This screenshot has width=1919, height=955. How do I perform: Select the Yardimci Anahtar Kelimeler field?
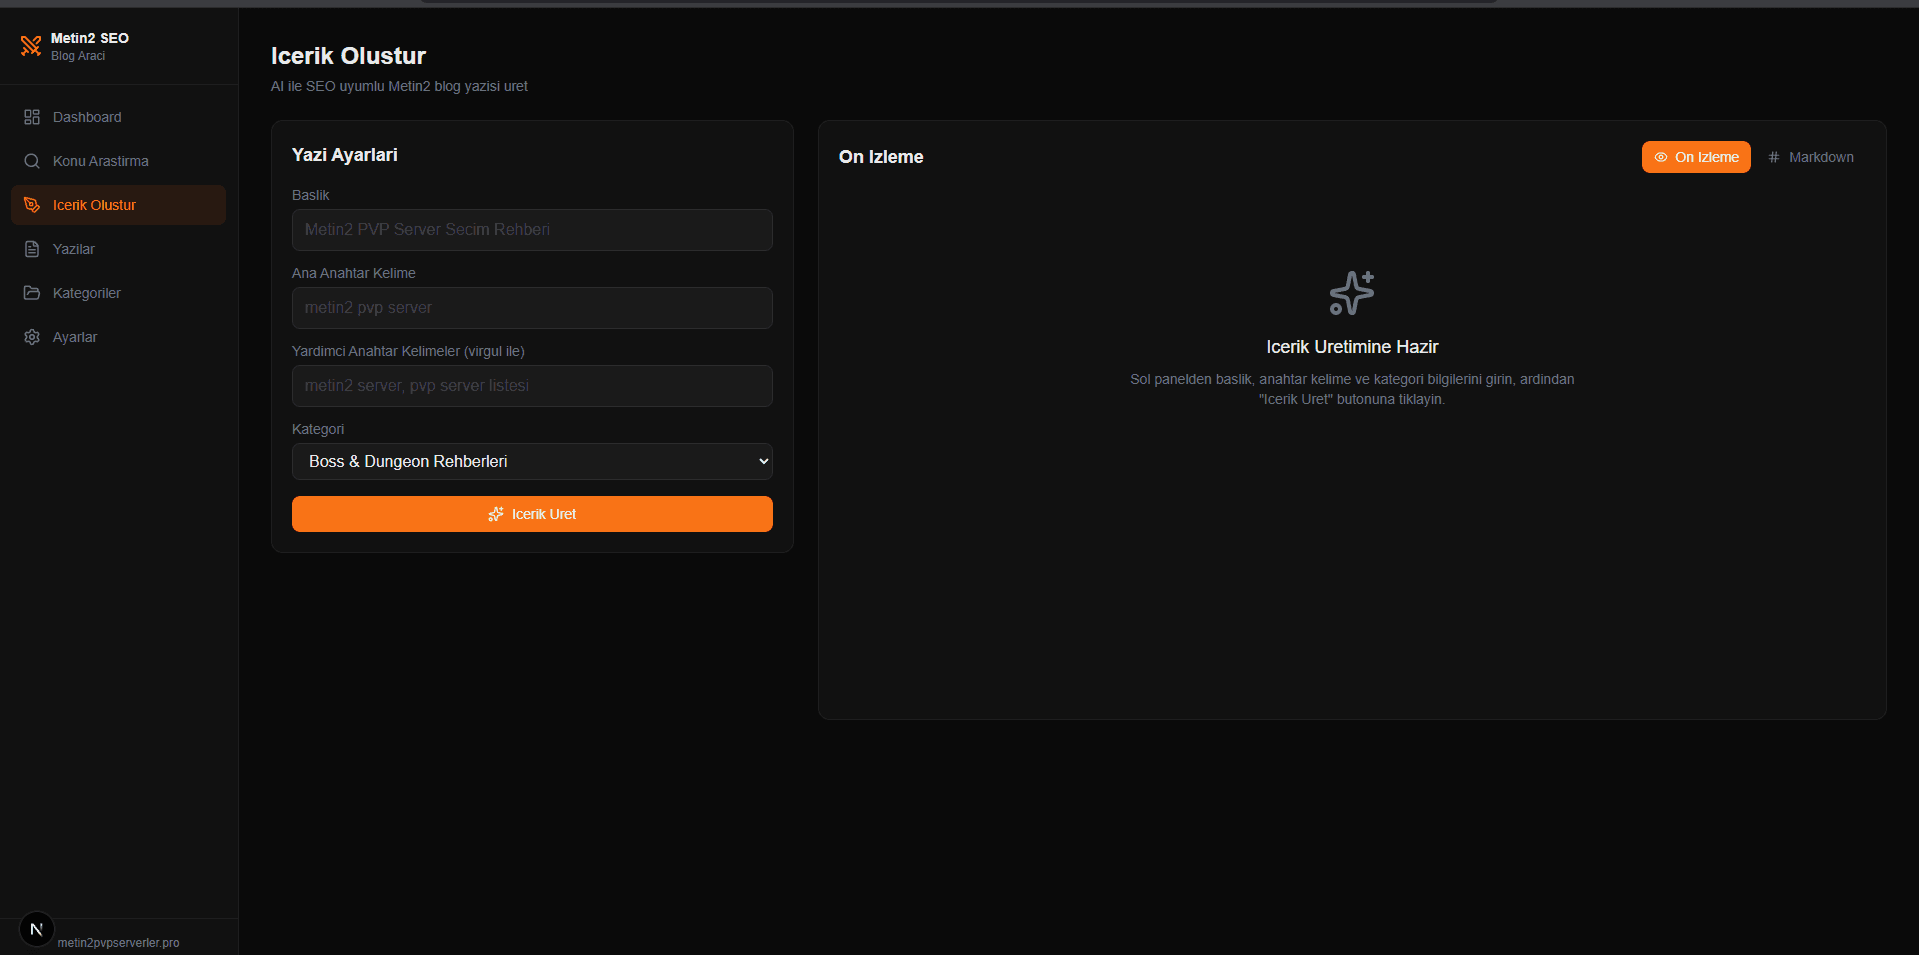coord(531,386)
